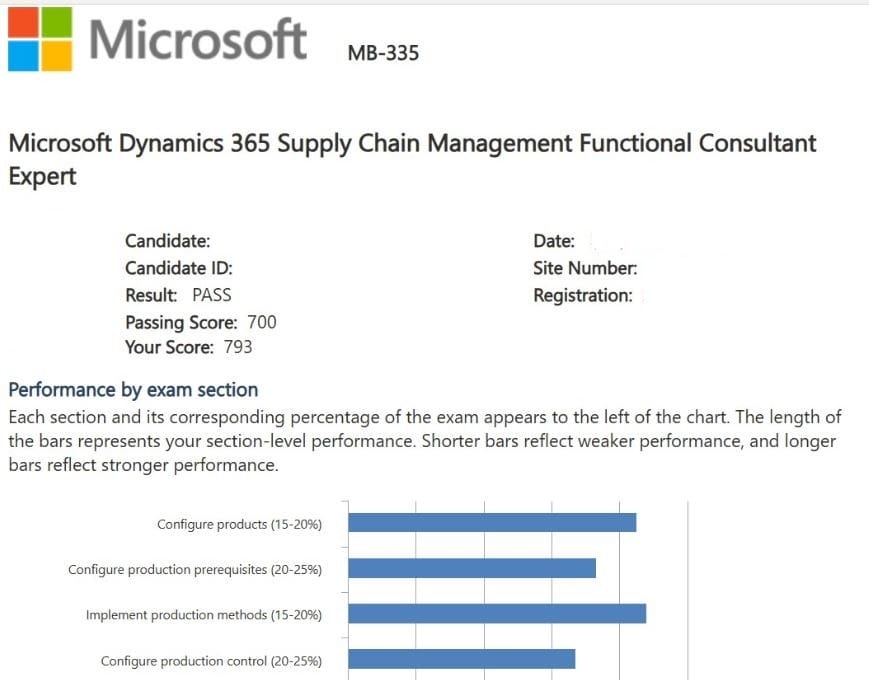Select the MB-335 exam code
Image resolution: width=869 pixels, height=680 pixels.
pyautogui.click(x=383, y=53)
